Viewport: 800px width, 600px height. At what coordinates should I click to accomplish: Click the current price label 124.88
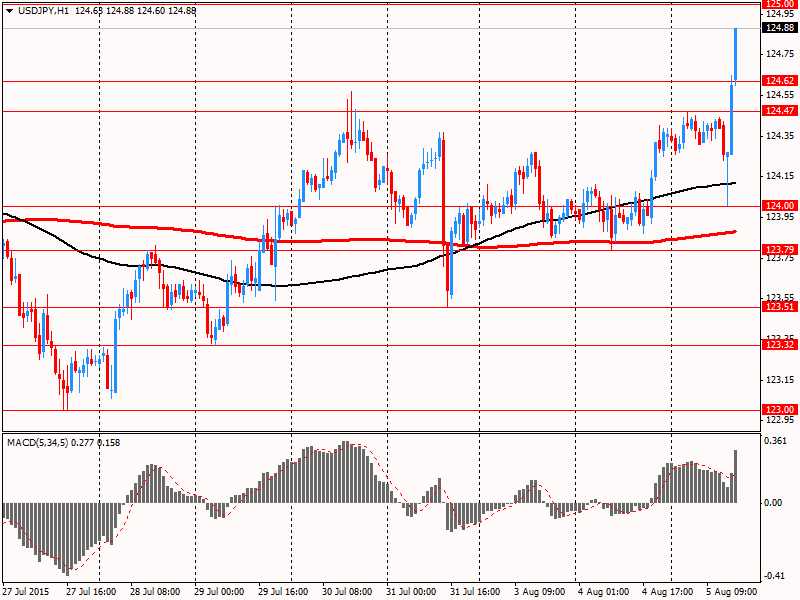tap(780, 28)
